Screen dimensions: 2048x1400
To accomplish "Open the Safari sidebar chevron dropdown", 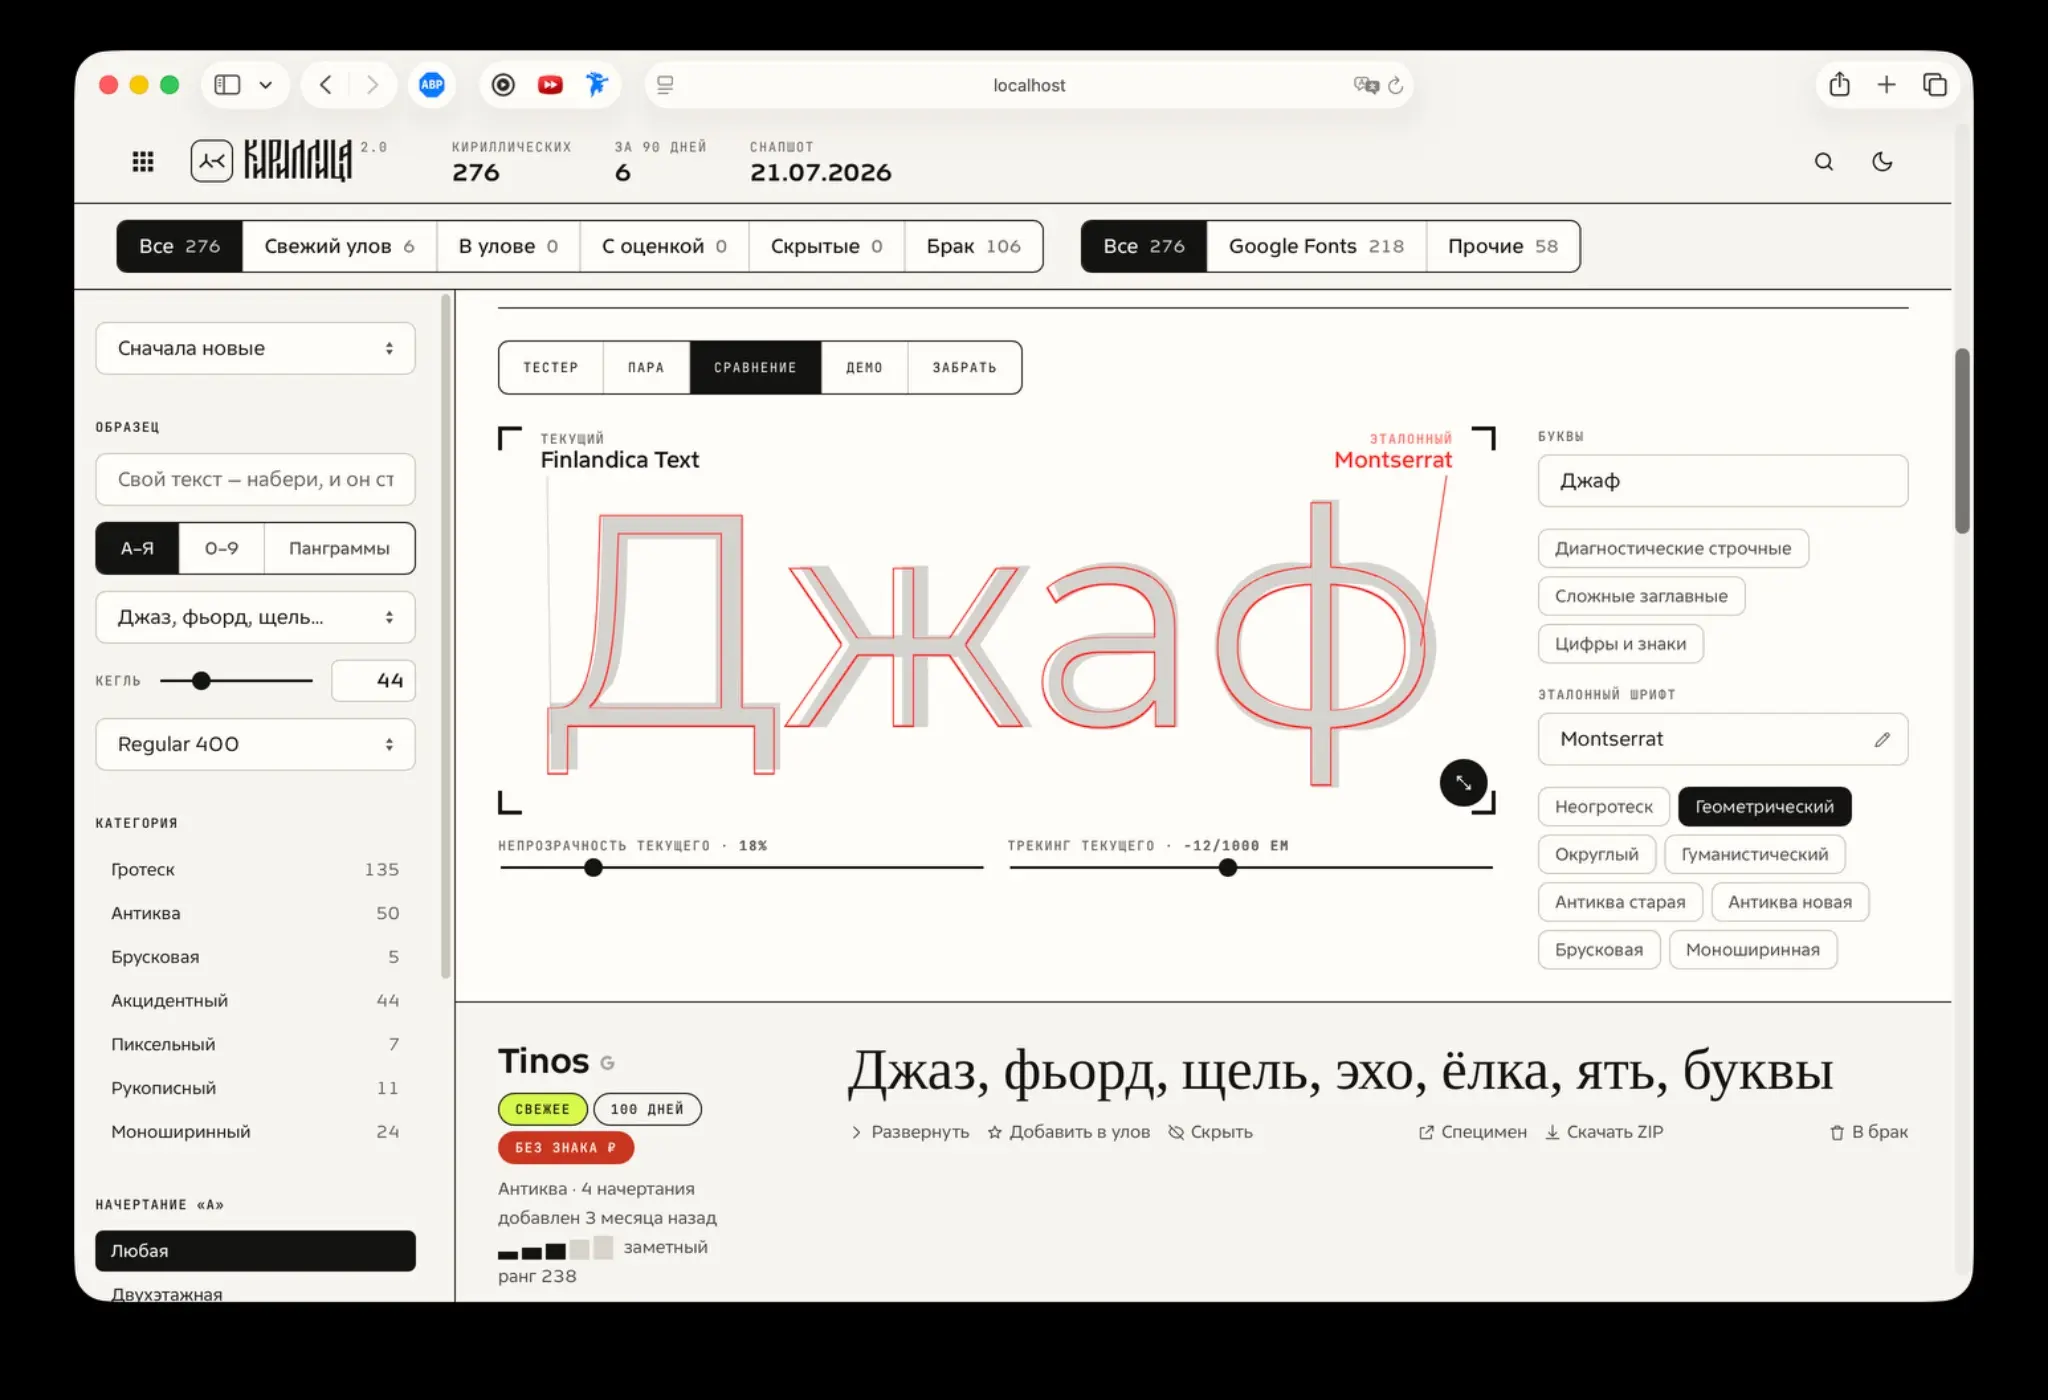I will (x=266, y=85).
